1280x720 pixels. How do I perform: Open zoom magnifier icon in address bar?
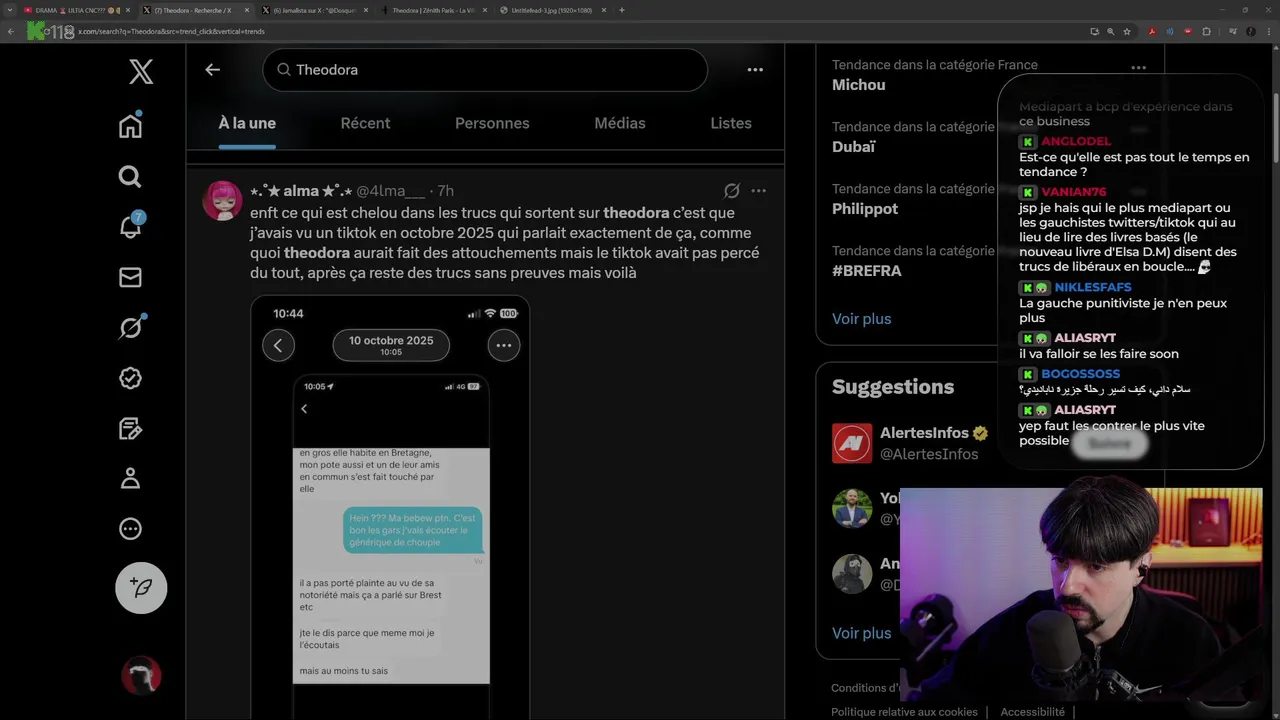1111,31
